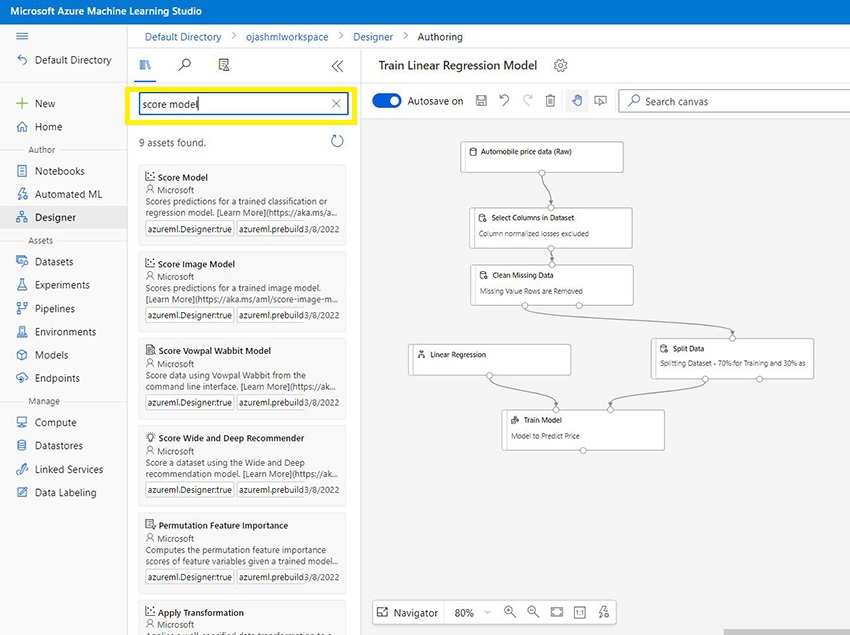
Task: Select the pan hand tool
Action: click(577, 100)
